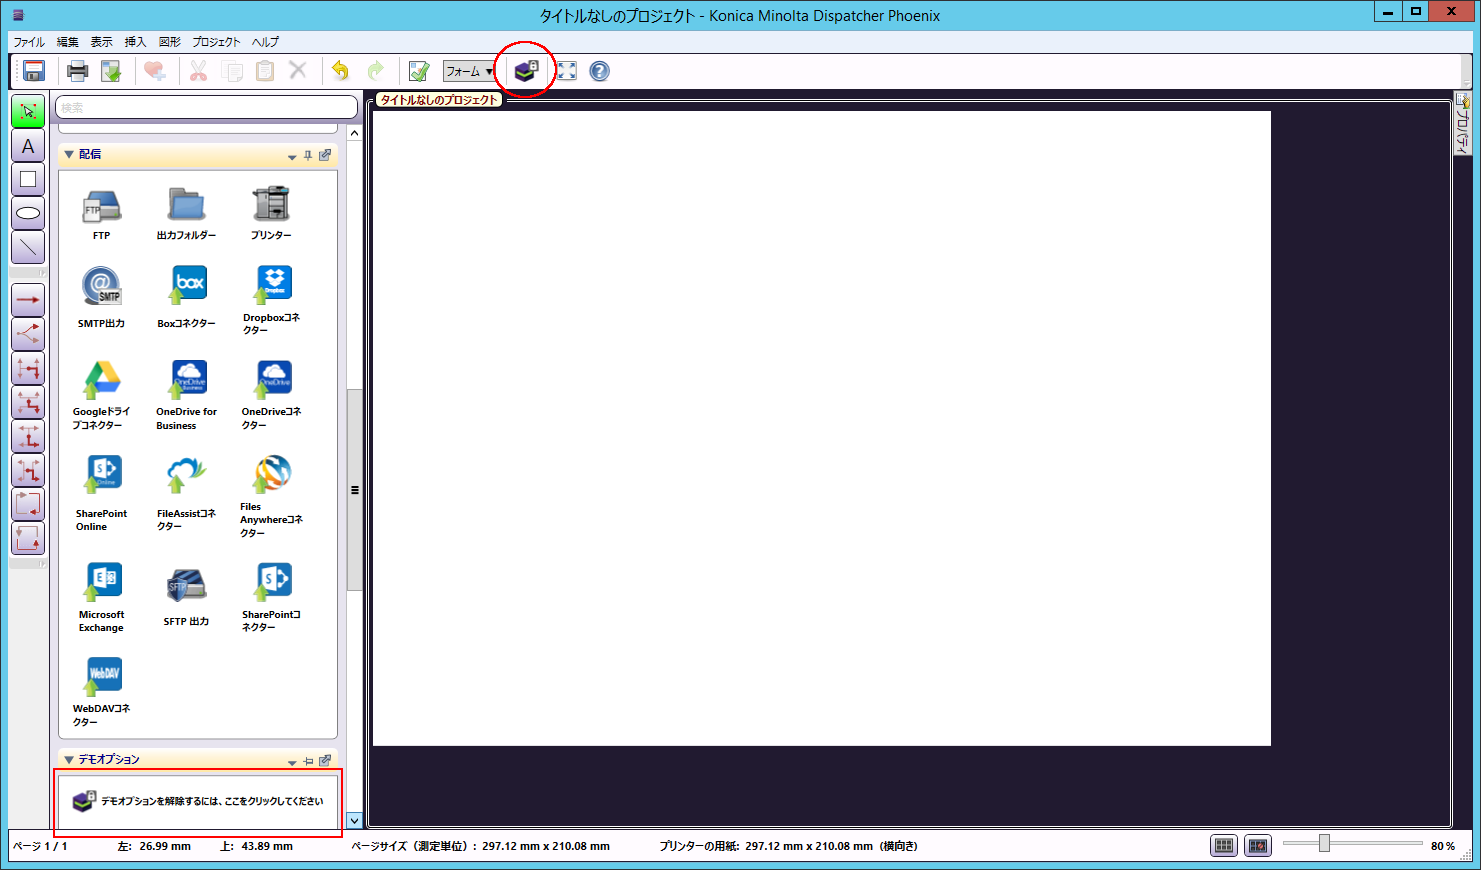Open the 図形 menu
Screen dimensions: 1481x870
(170, 42)
